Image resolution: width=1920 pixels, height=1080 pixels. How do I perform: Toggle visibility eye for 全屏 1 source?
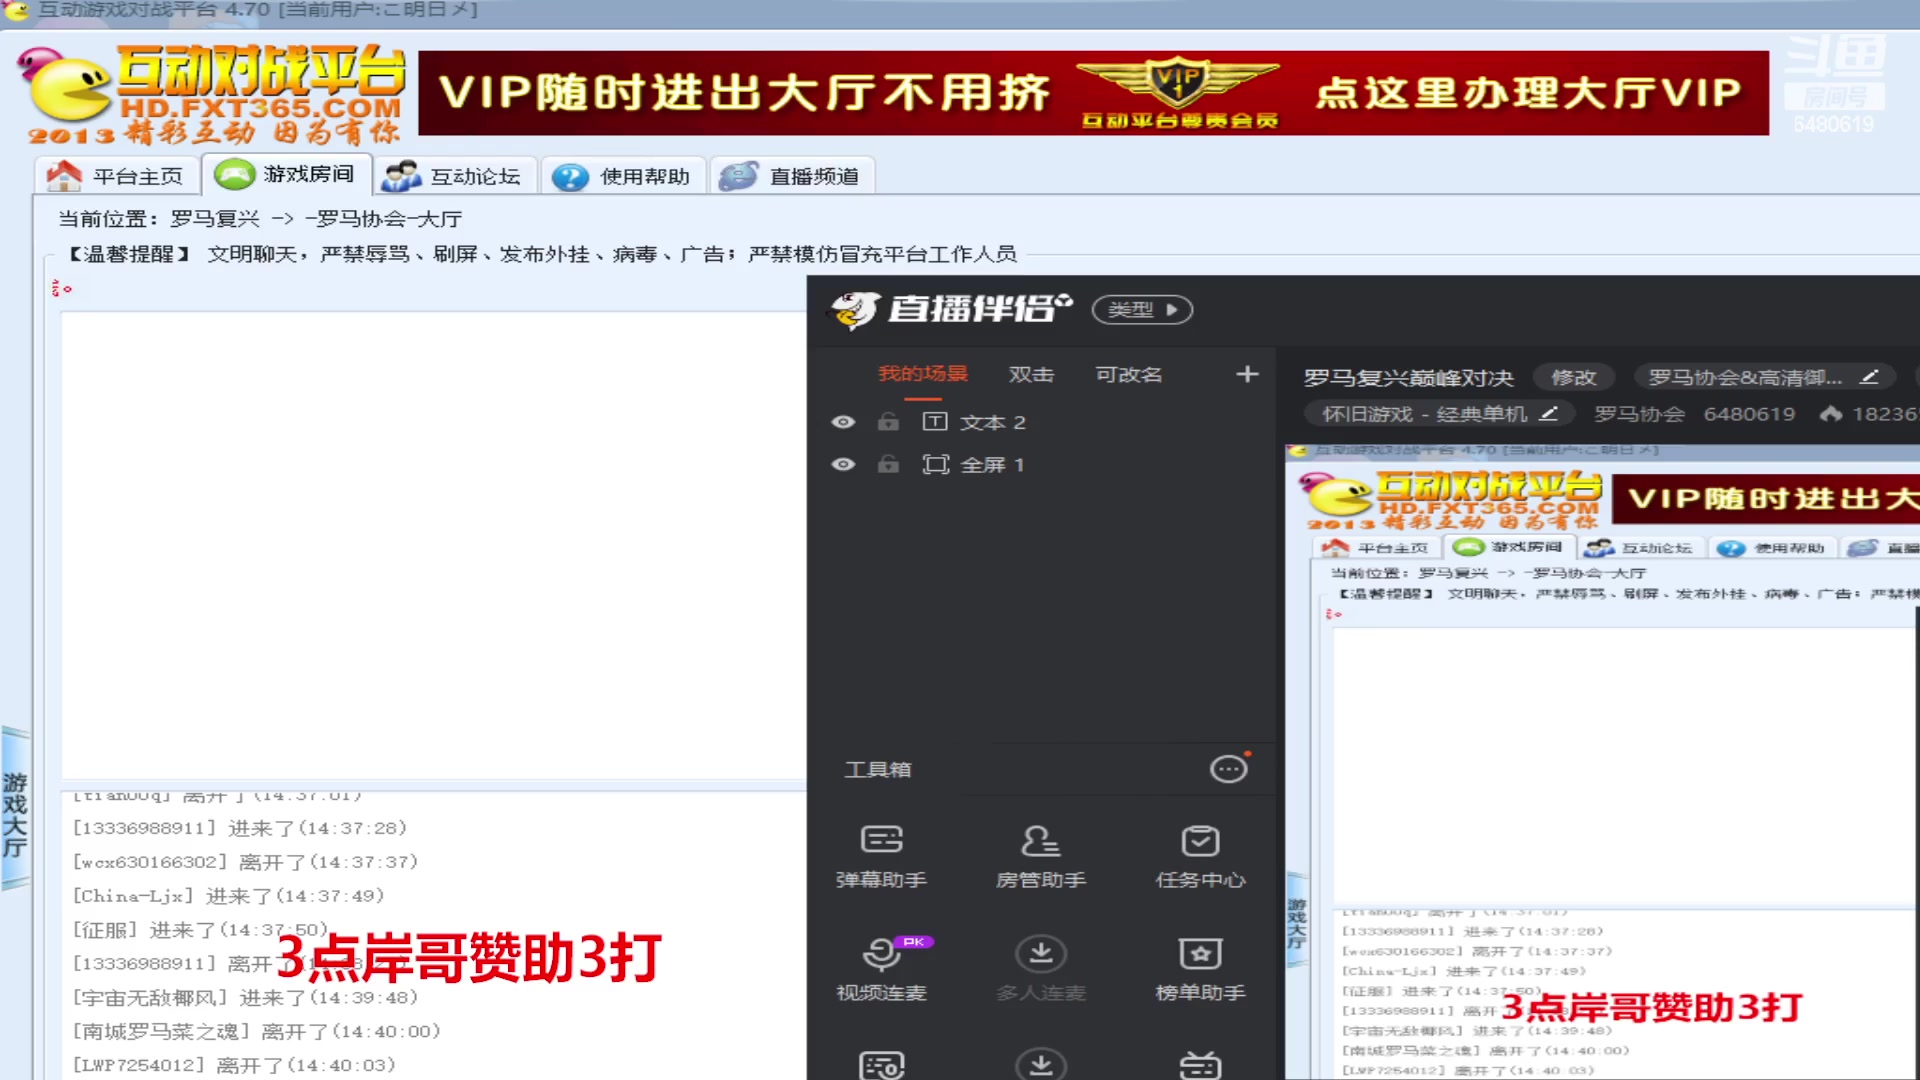843,464
